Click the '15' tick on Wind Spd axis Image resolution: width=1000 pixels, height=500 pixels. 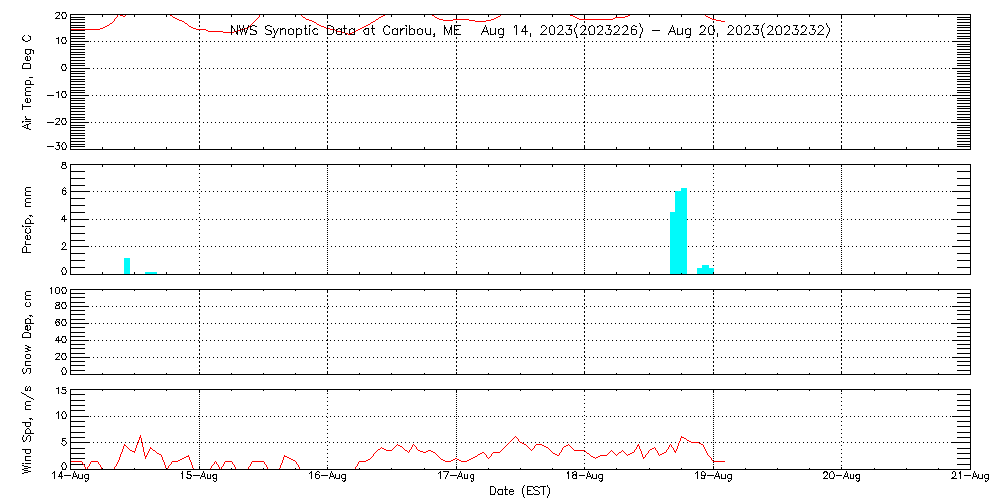pyautogui.click(x=61, y=391)
